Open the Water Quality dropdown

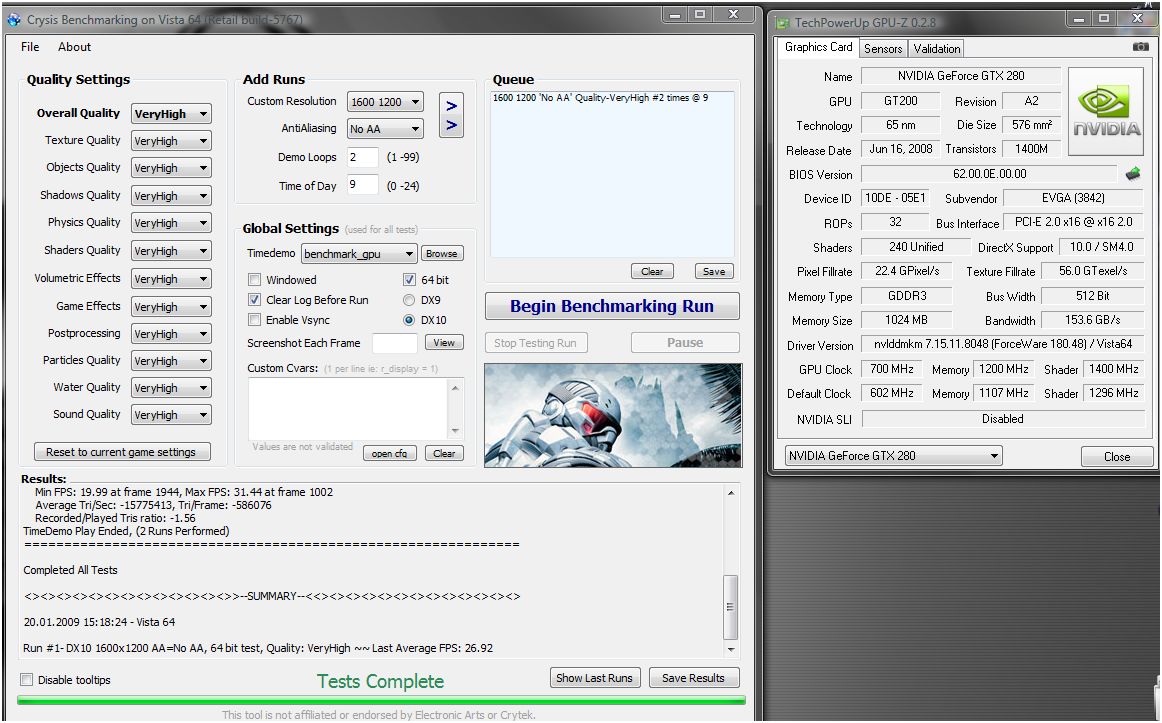(171, 387)
